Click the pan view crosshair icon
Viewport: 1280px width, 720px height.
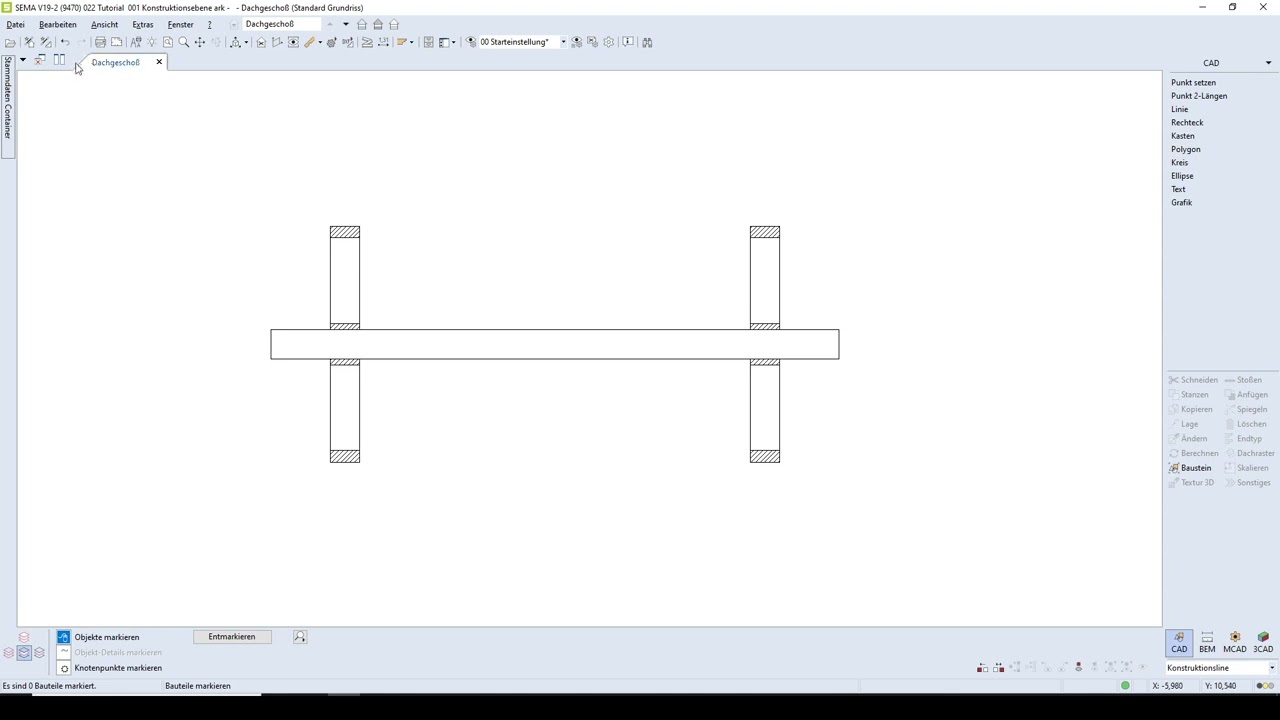200,42
